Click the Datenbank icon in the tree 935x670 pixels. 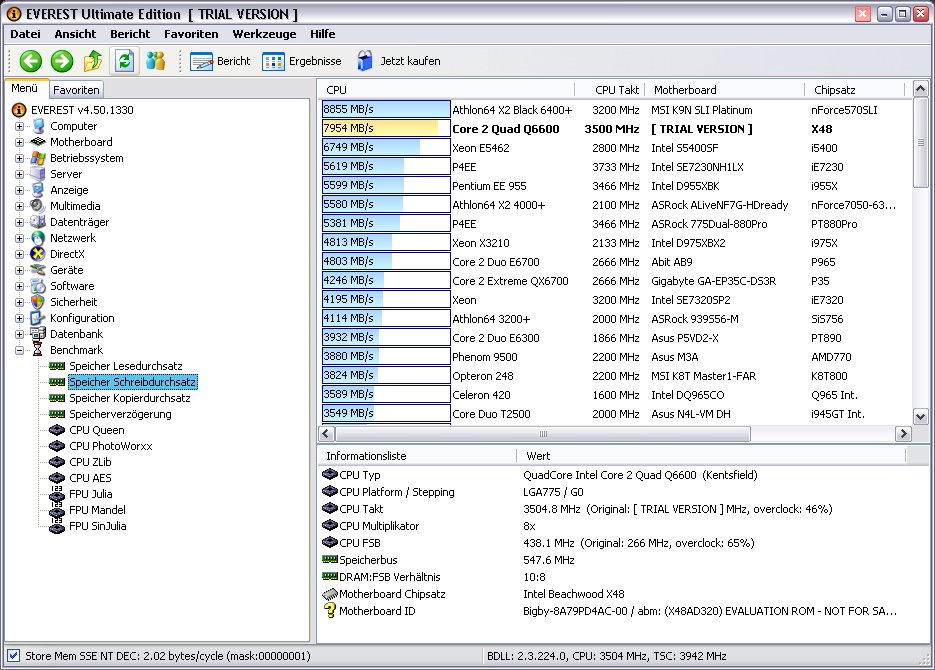38,334
